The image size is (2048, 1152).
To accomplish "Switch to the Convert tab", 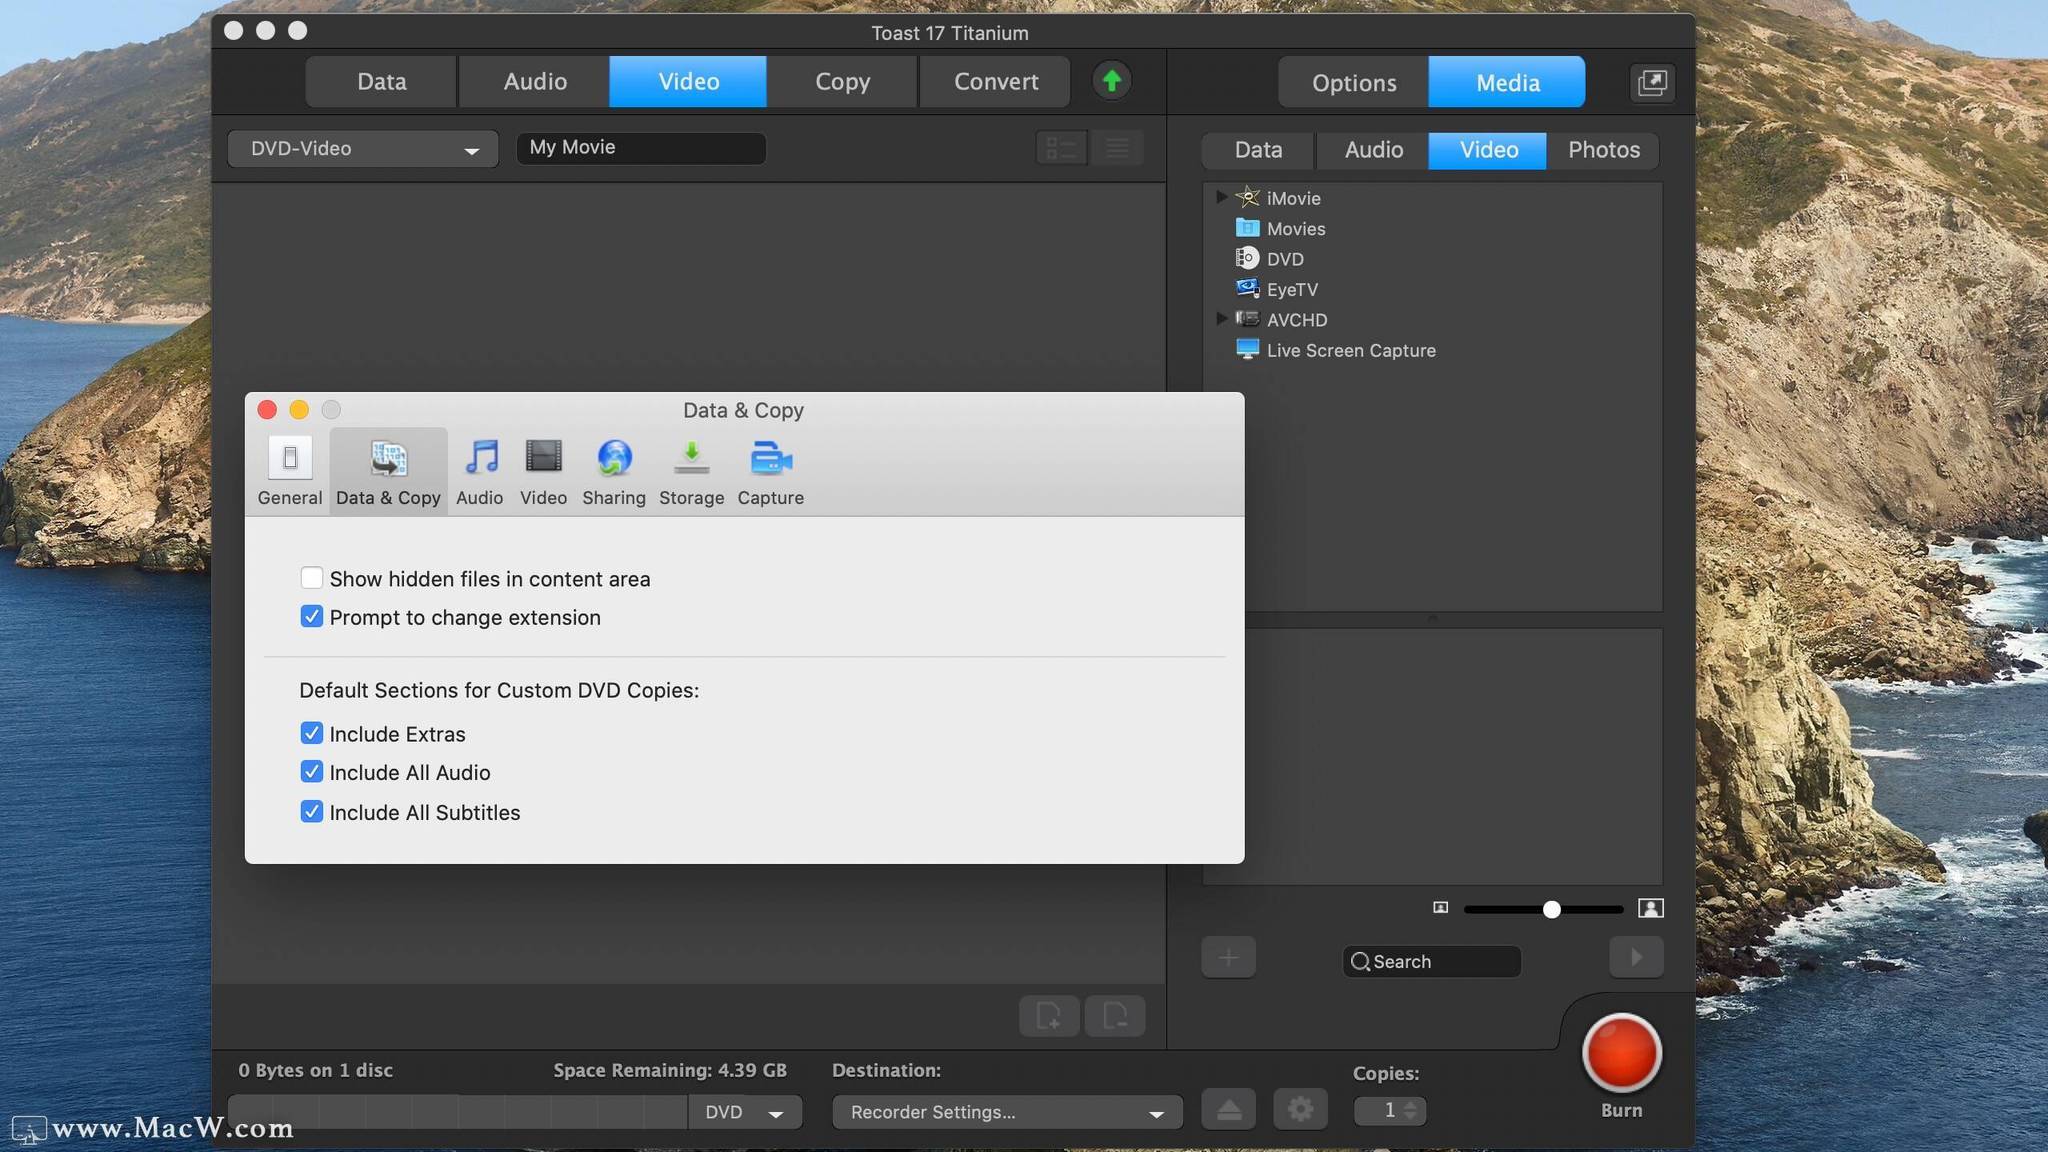I will click(995, 82).
